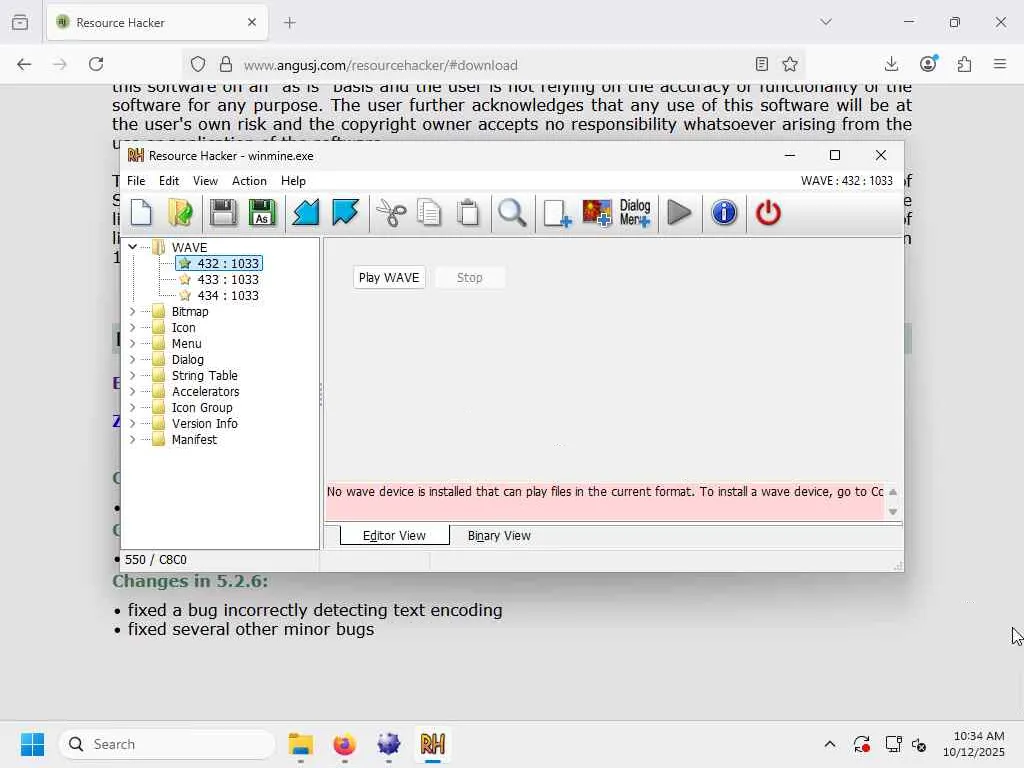Click the scissors Cut icon
Image resolution: width=1024 pixels, height=768 pixels.
click(391, 213)
